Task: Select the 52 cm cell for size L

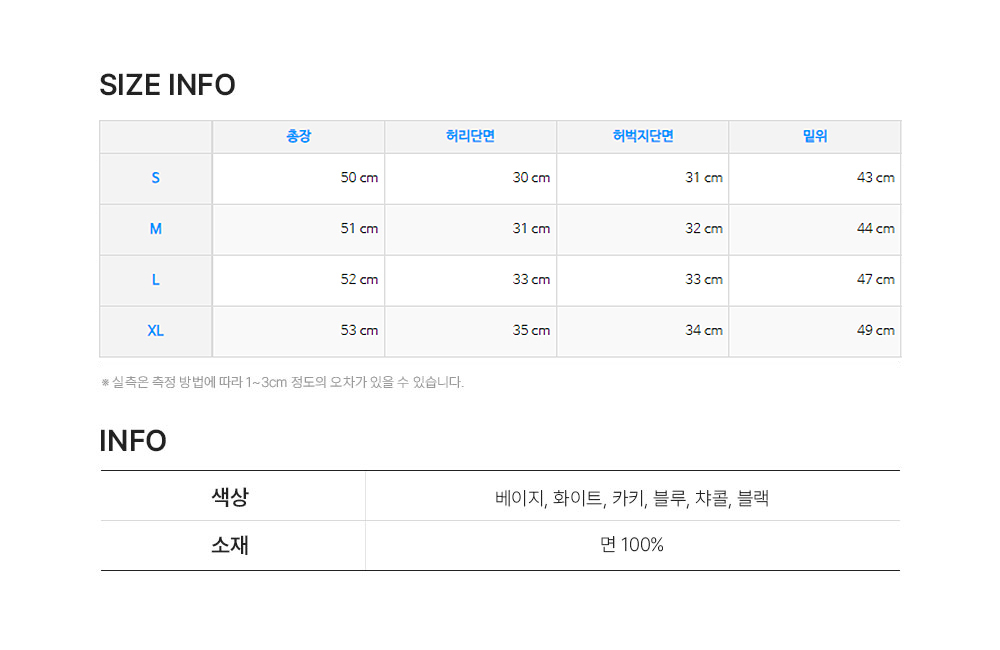Action: pos(359,280)
